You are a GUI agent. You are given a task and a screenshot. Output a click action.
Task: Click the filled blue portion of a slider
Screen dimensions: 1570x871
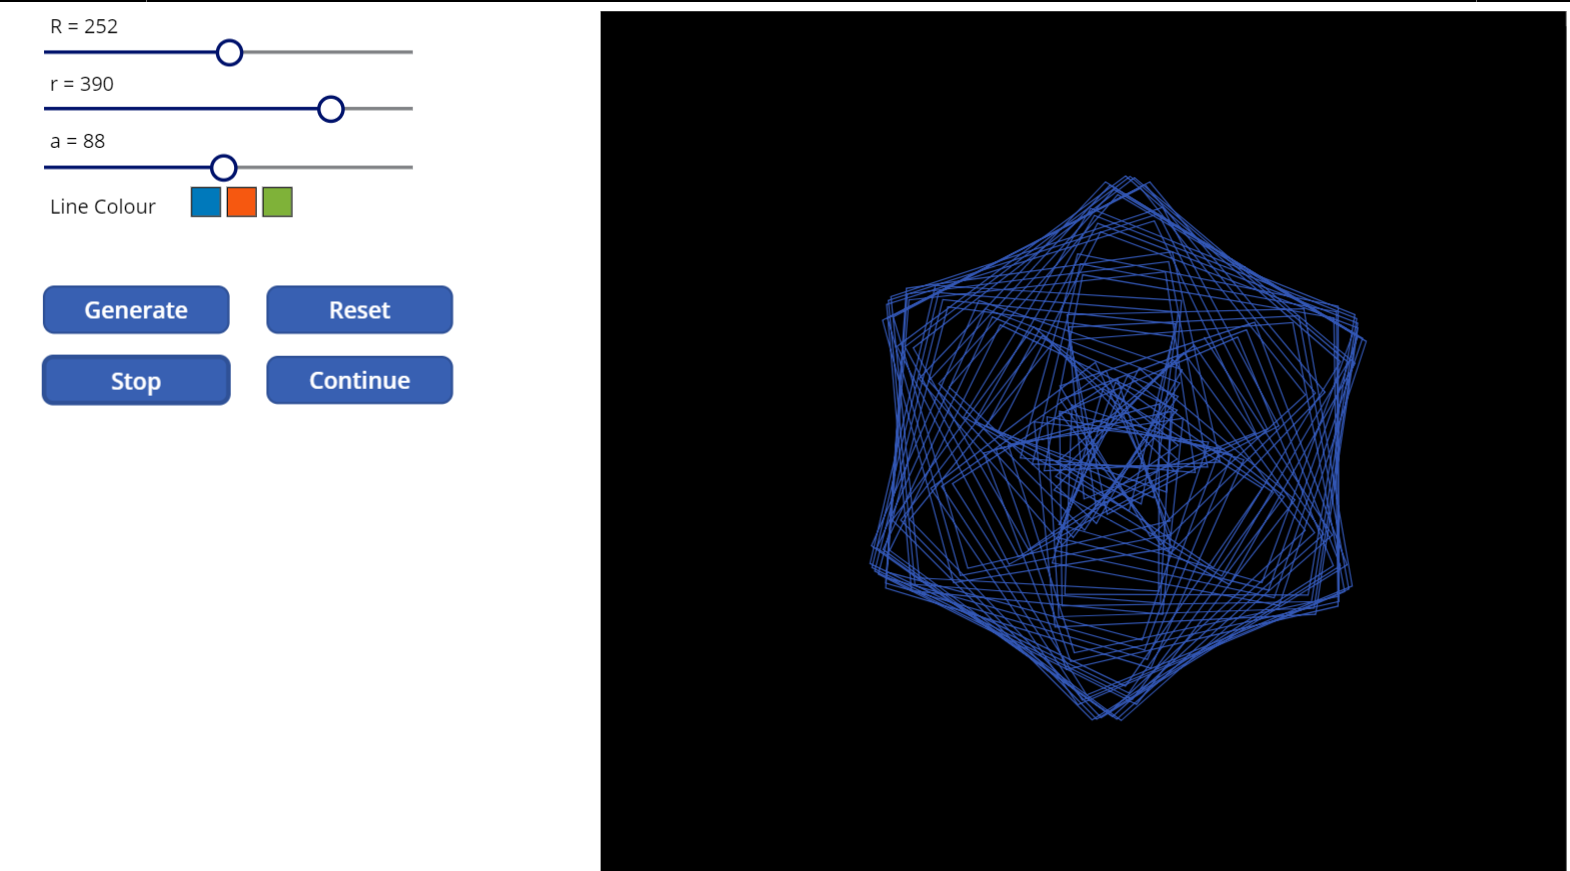pyautogui.click(x=128, y=167)
